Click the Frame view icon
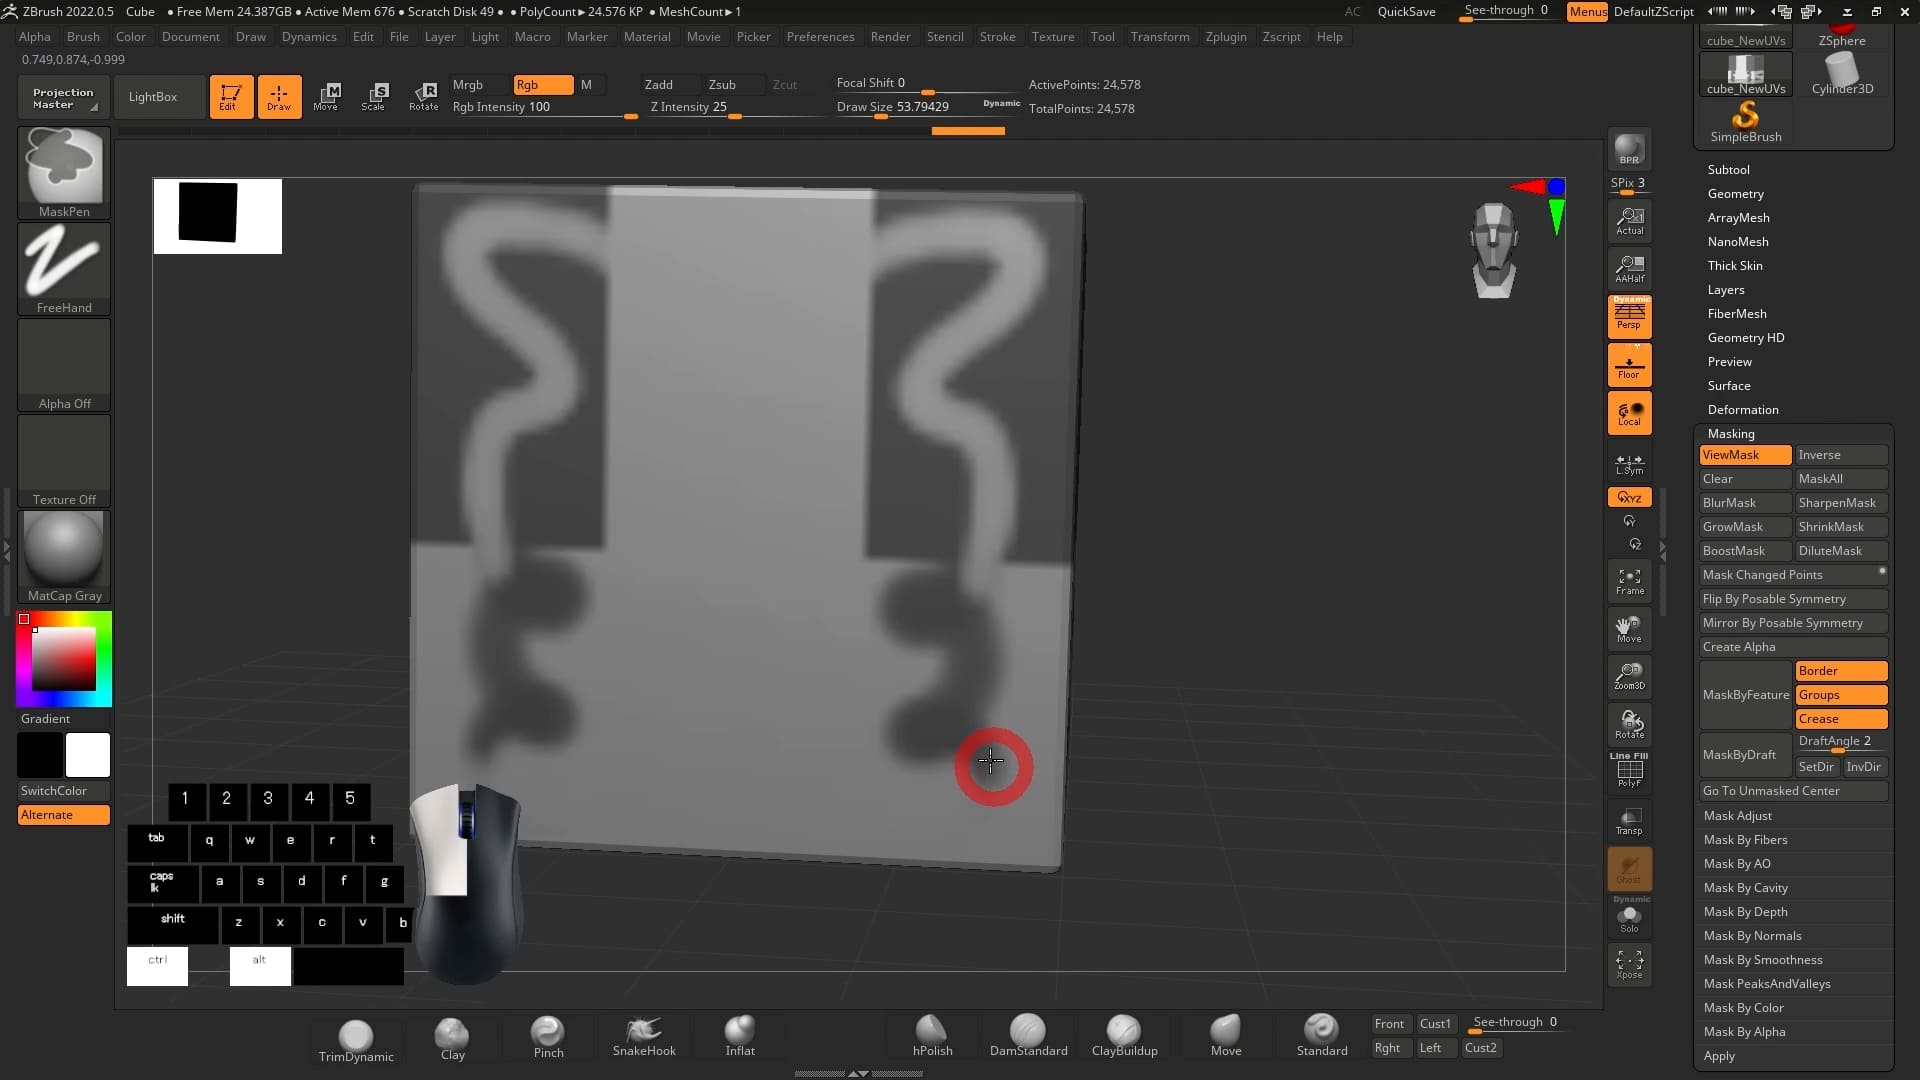 tap(1629, 581)
